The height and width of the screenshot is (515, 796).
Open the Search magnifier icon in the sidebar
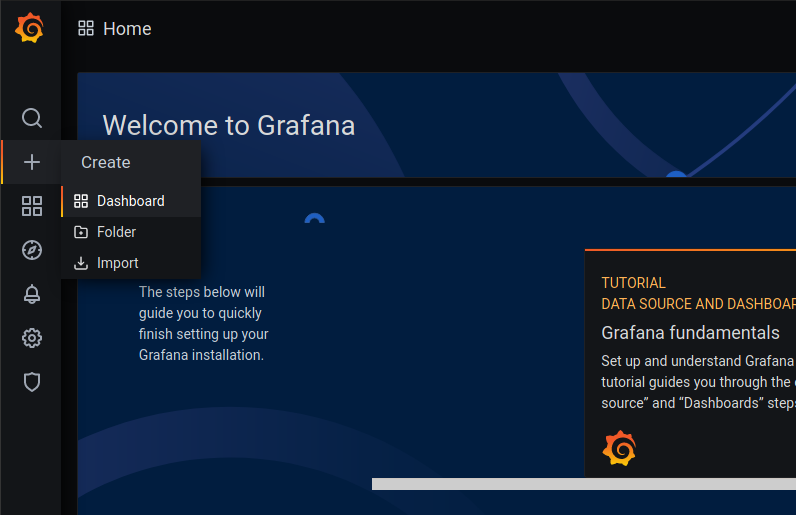click(x=31, y=118)
